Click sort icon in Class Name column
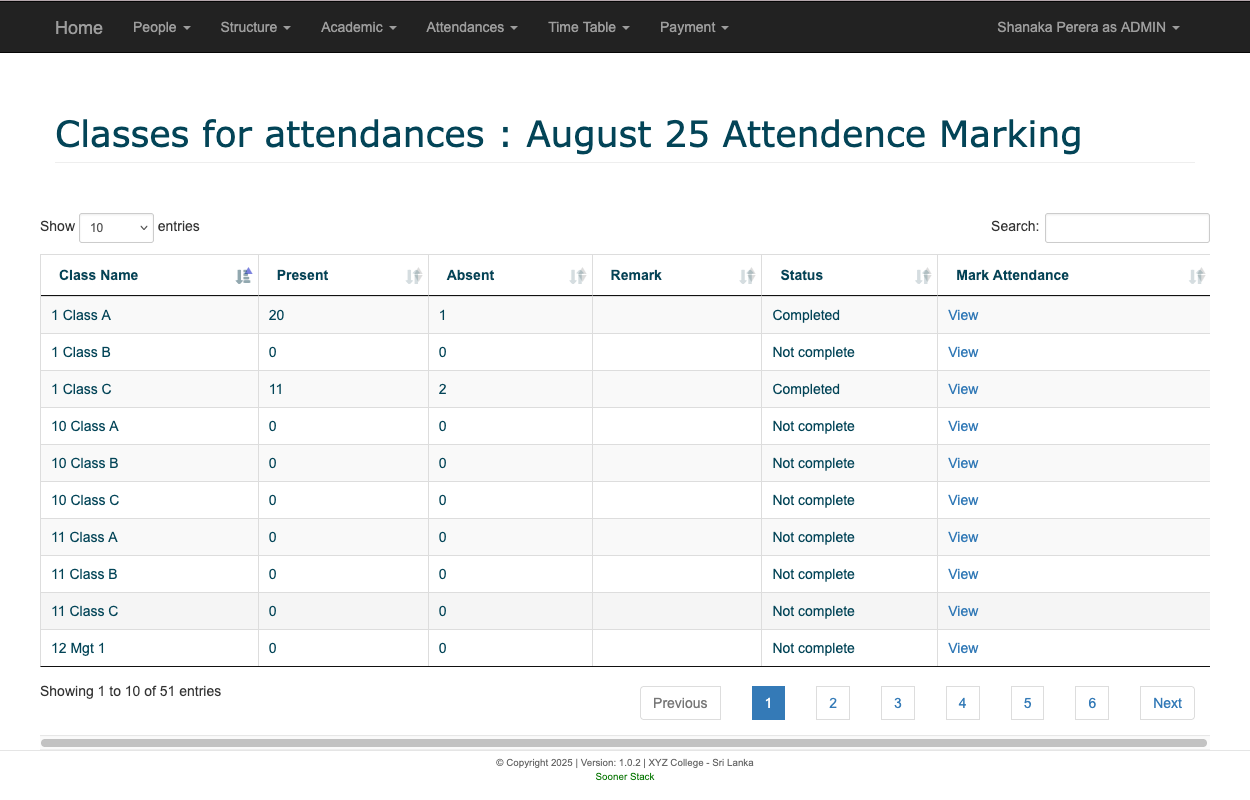Screen dimensions: 1250x800 (x=244, y=276)
